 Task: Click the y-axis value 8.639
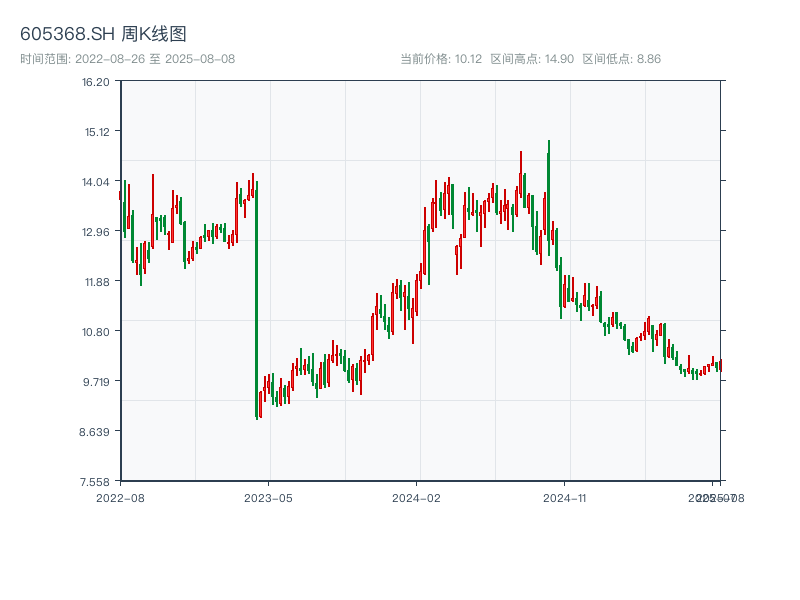[94, 432]
